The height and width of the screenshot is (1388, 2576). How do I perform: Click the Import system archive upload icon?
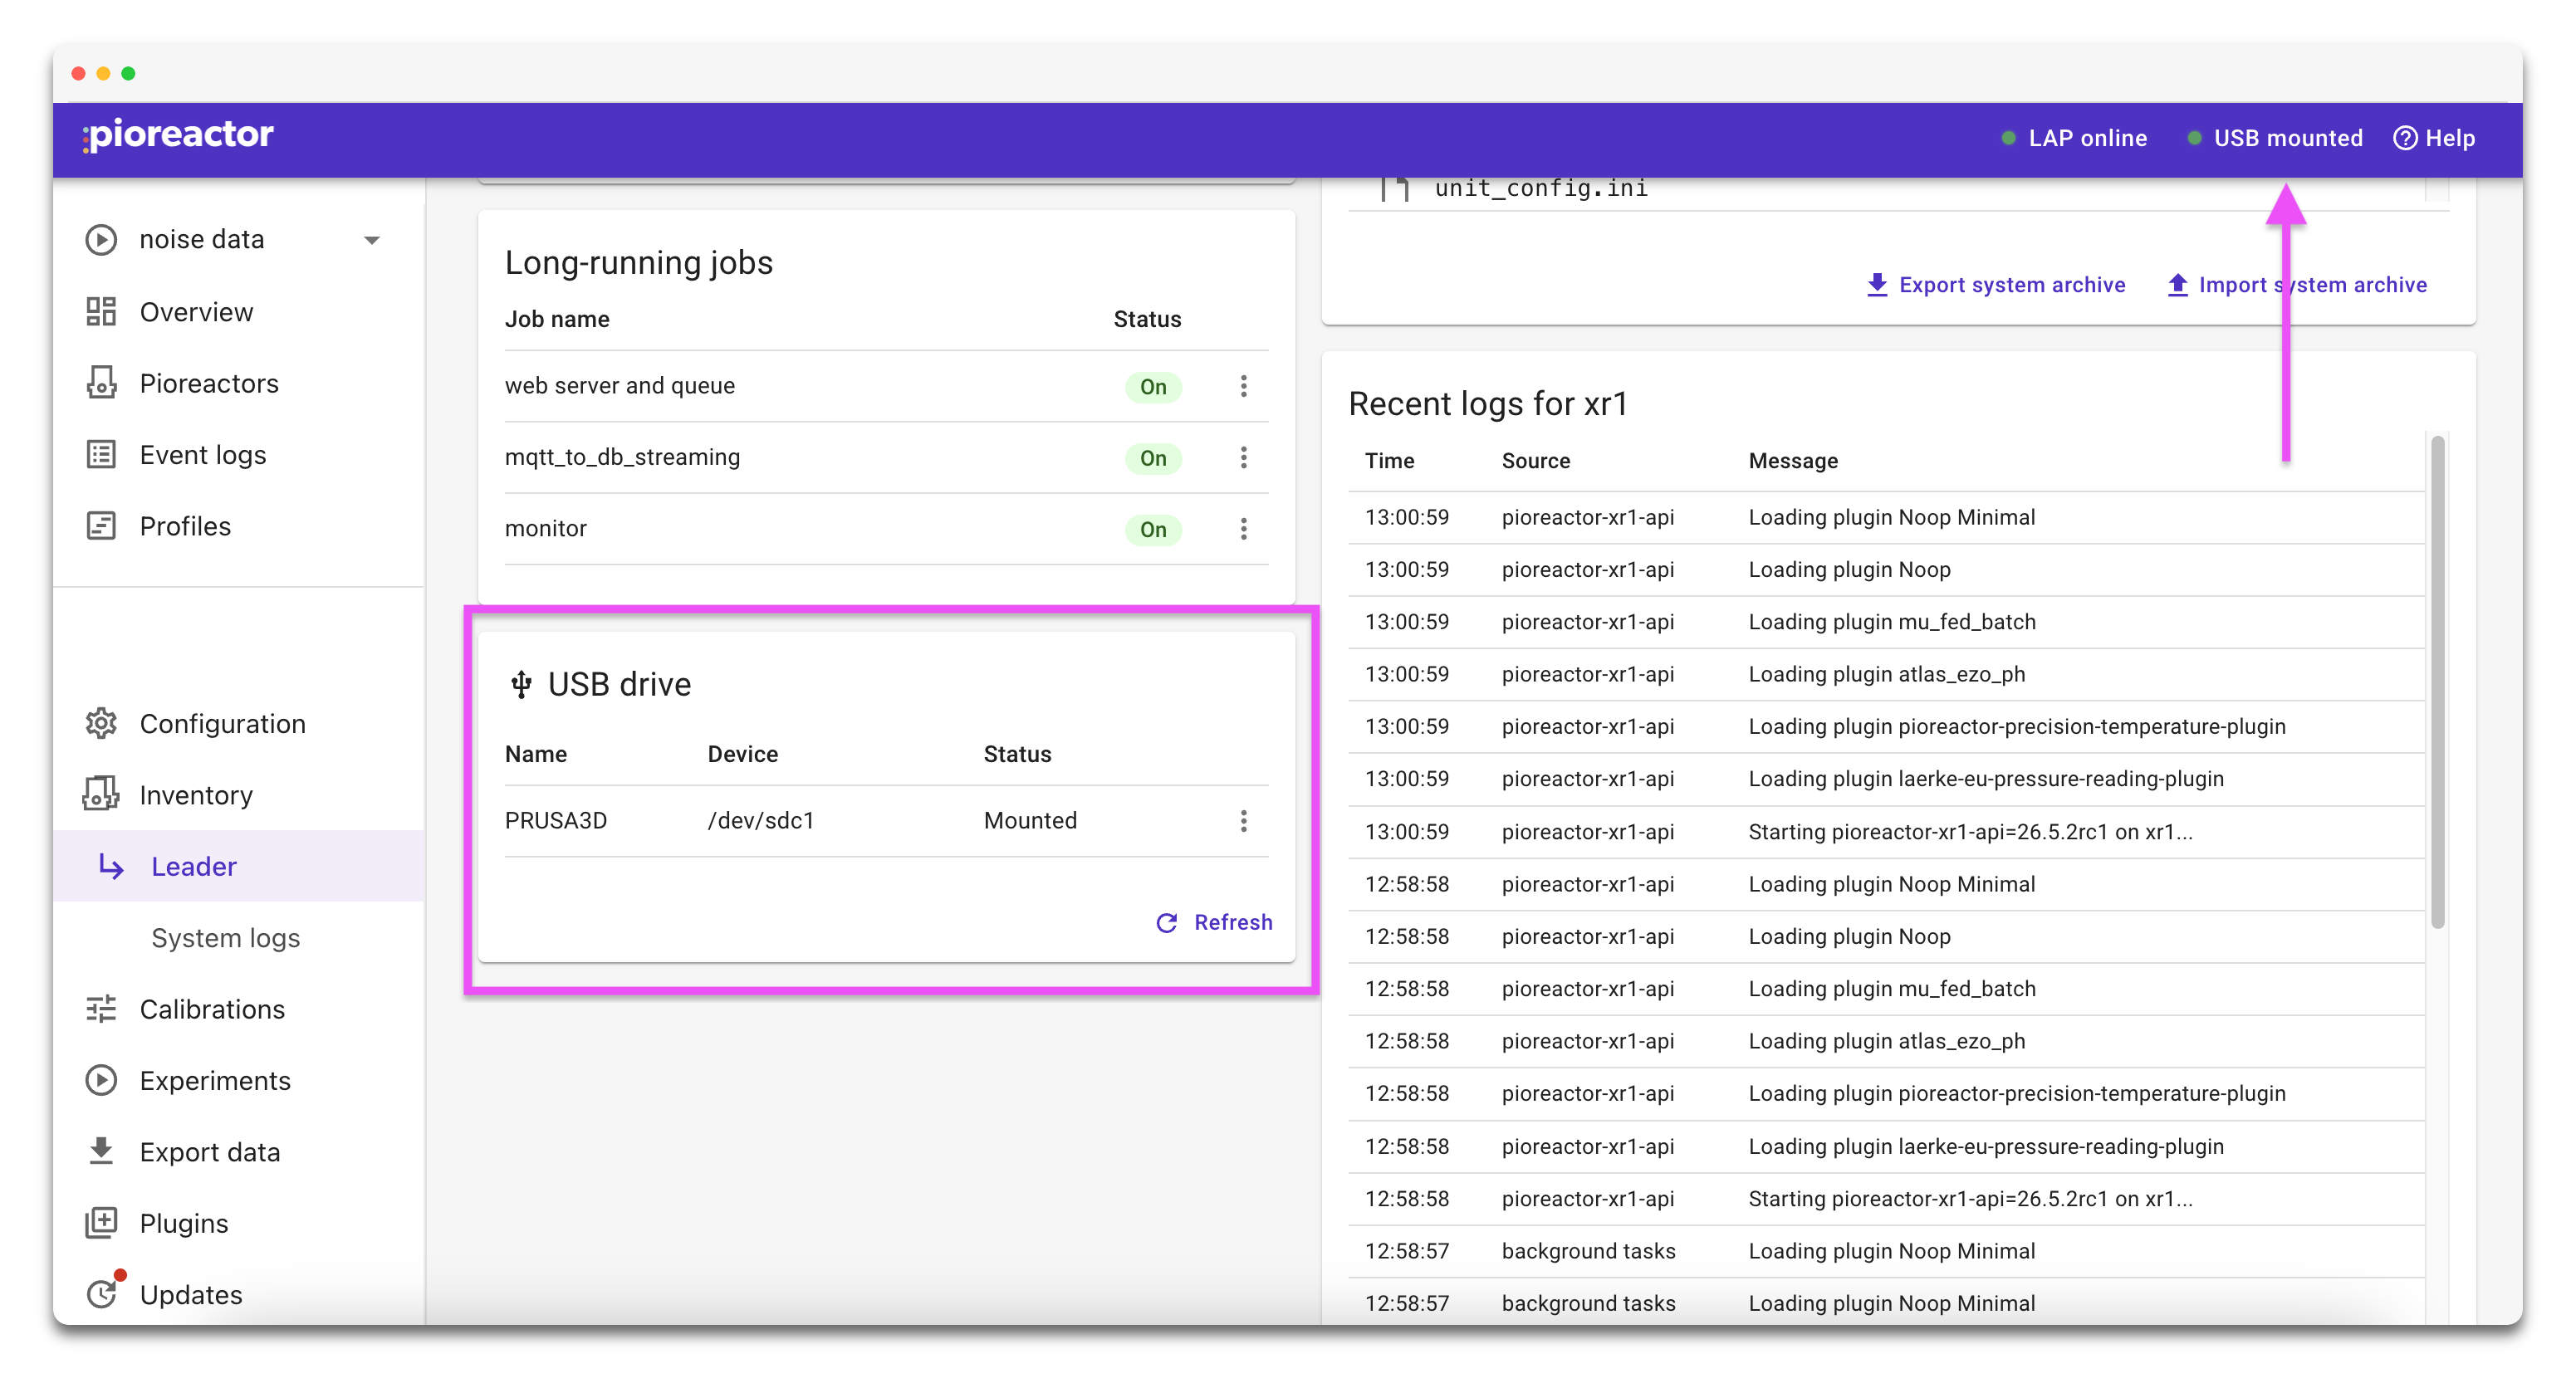(x=2177, y=285)
